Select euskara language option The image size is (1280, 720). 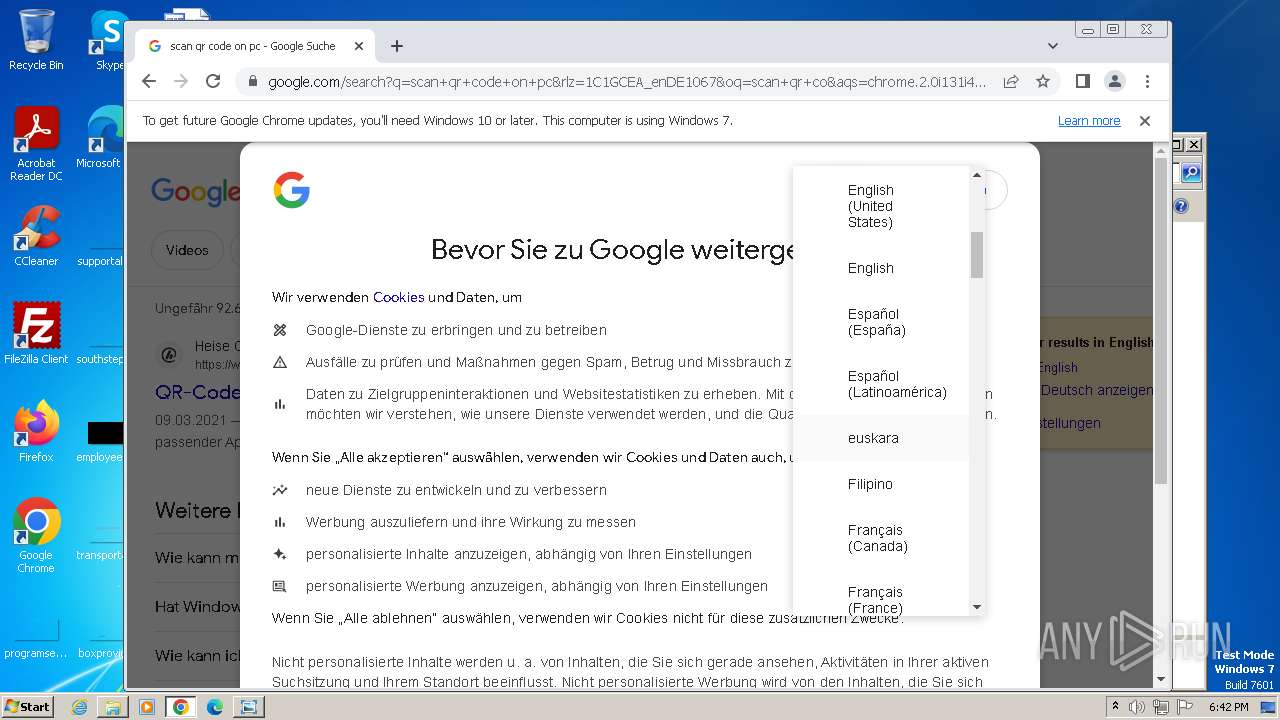click(881, 438)
